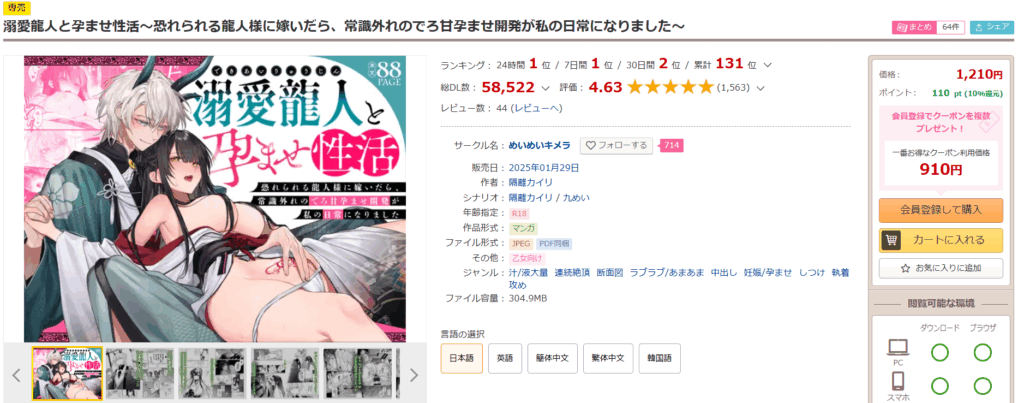
Task: Select 繁体中文 language option
Action: click(x=608, y=359)
